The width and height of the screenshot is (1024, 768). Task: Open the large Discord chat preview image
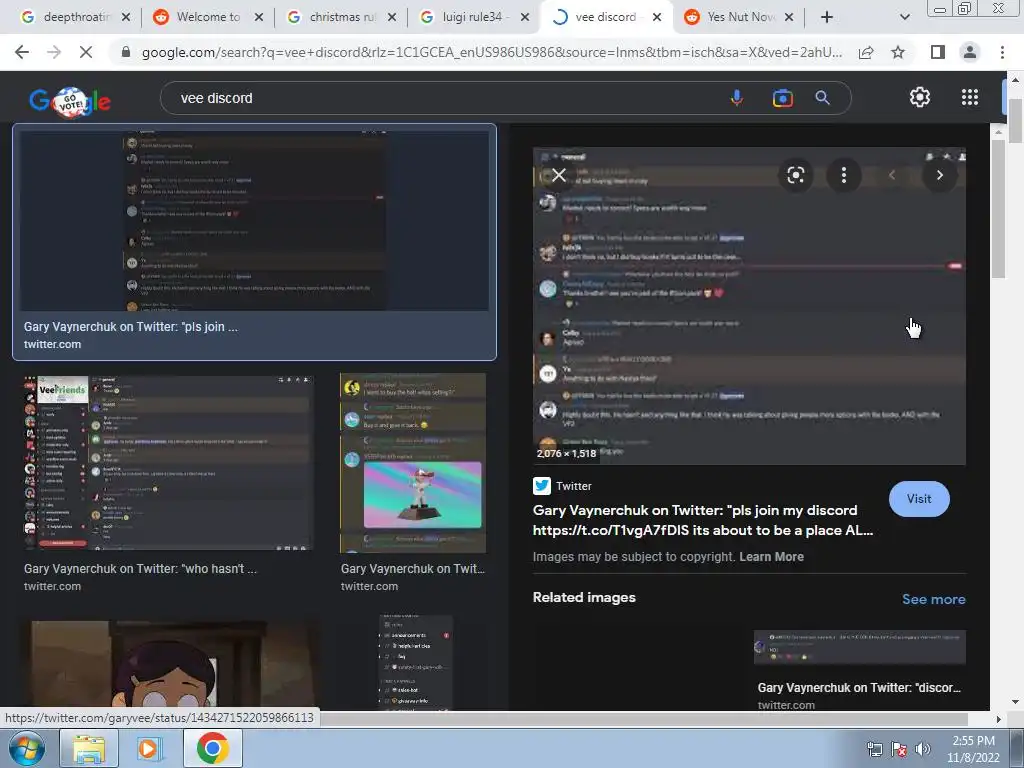click(x=749, y=306)
